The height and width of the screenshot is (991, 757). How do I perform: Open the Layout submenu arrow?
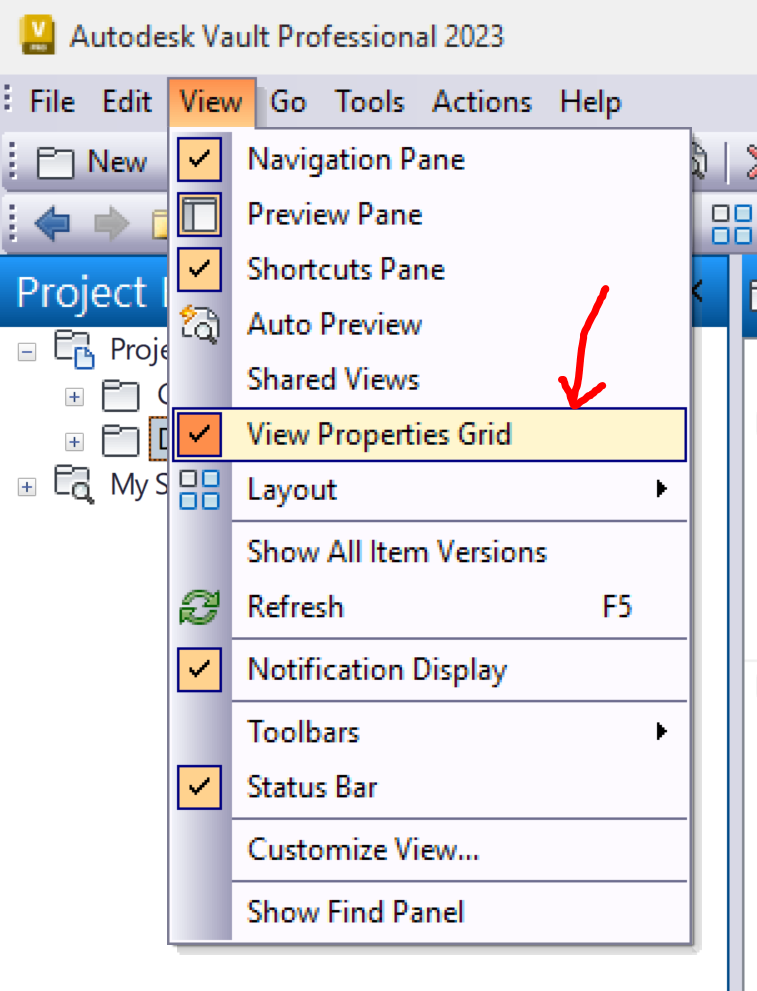[x=662, y=489]
